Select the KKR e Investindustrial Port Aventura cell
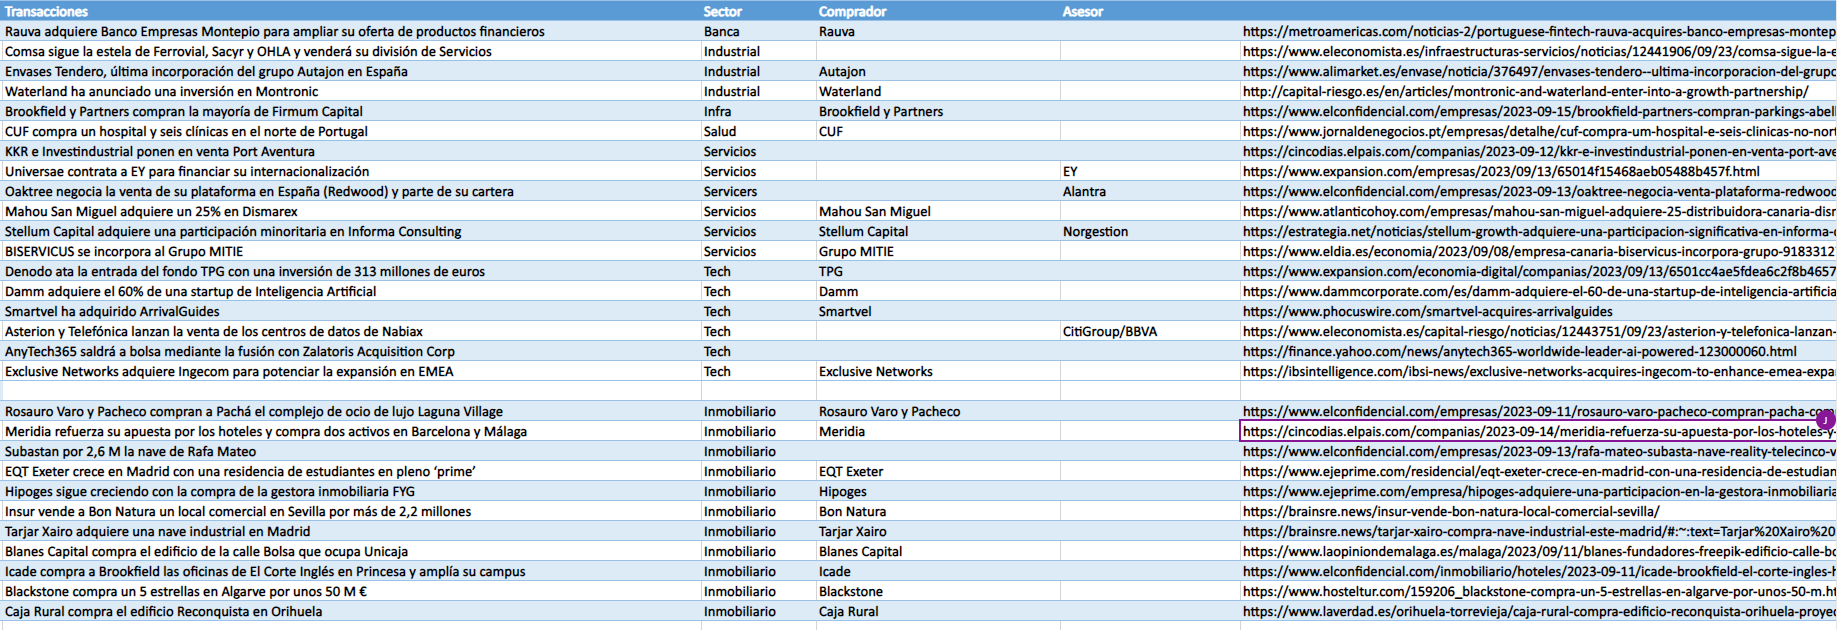Image resolution: width=1837 pixels, height=630 pixels. point(350,151)
